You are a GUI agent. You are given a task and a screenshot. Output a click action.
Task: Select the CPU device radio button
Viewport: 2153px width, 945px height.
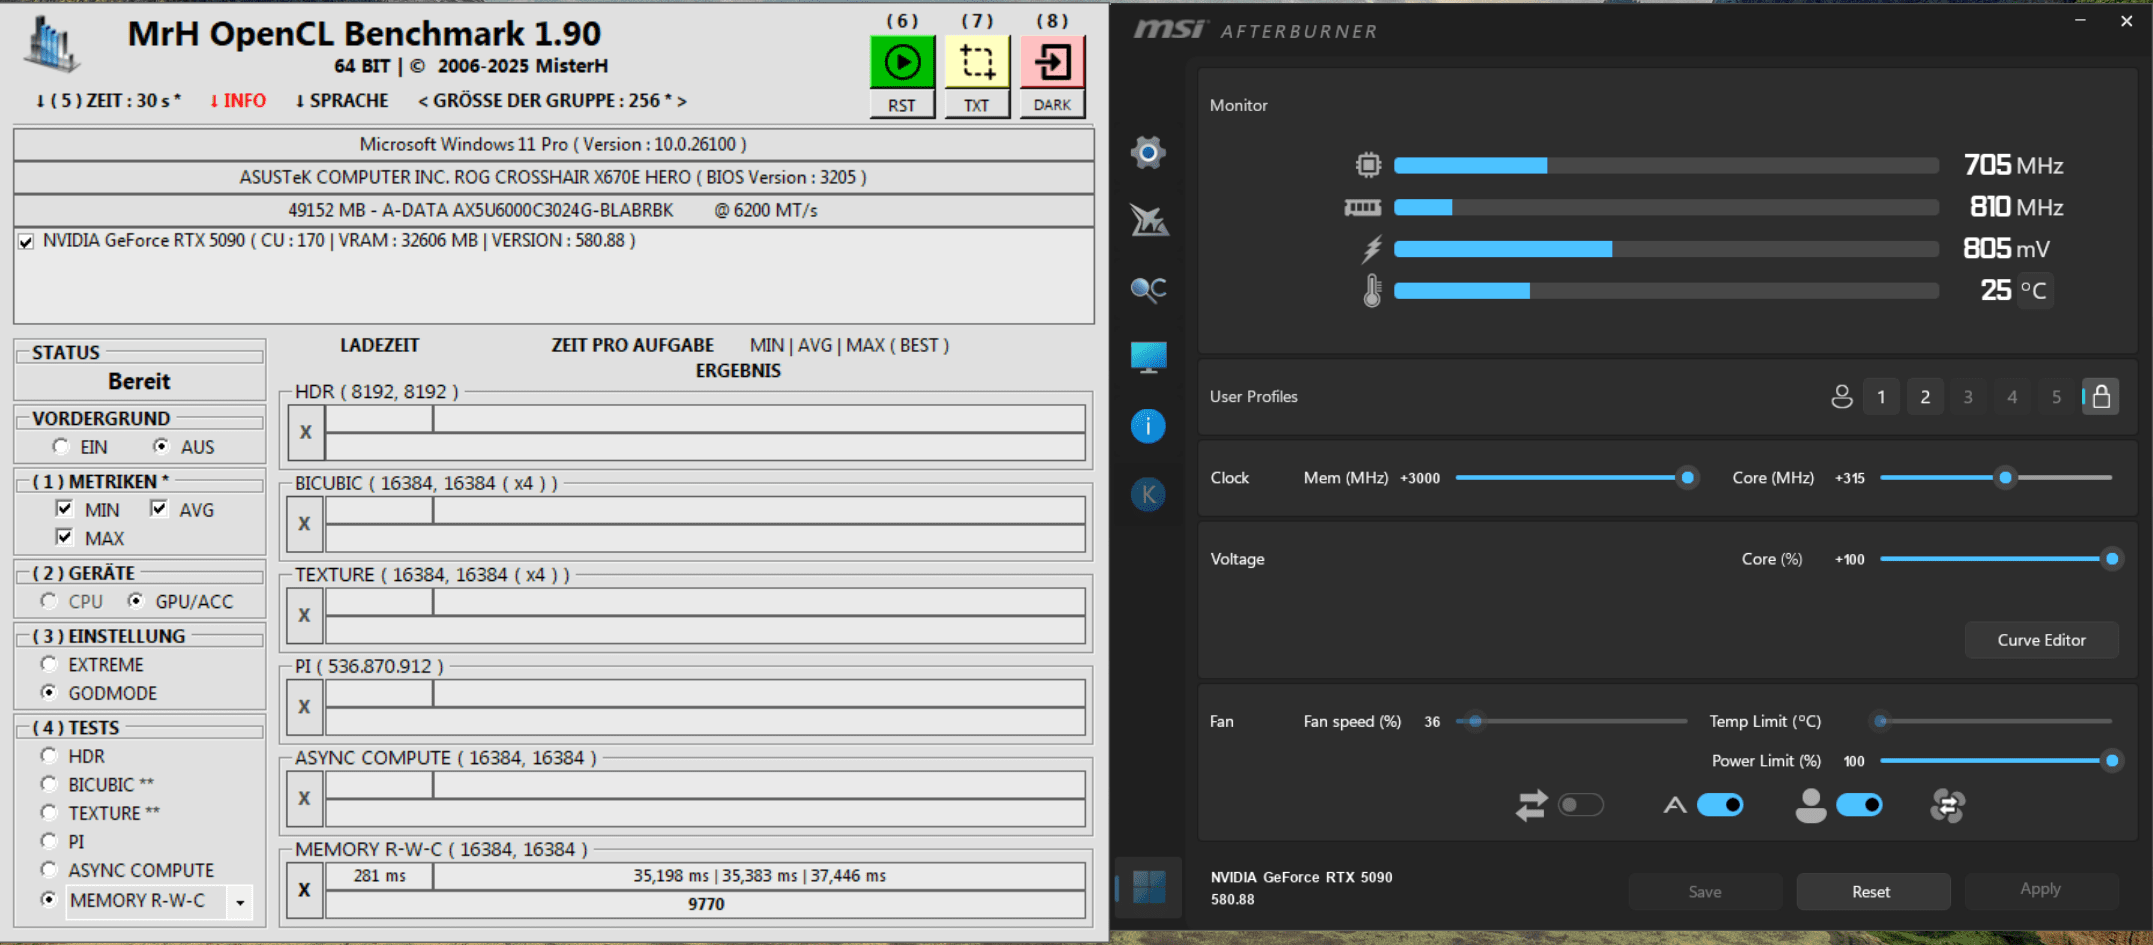[x=49, y=601]
